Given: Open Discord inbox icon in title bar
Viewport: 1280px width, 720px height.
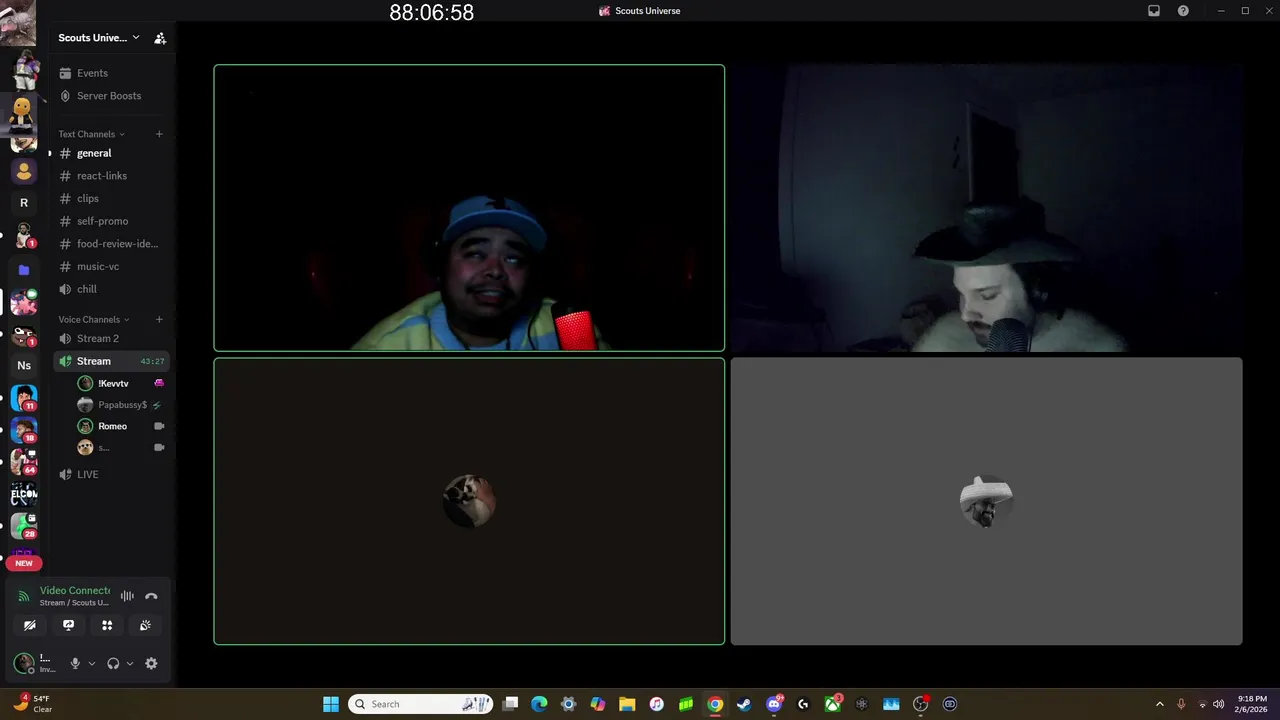Looking at the screenshot, I should (1154, 11).
